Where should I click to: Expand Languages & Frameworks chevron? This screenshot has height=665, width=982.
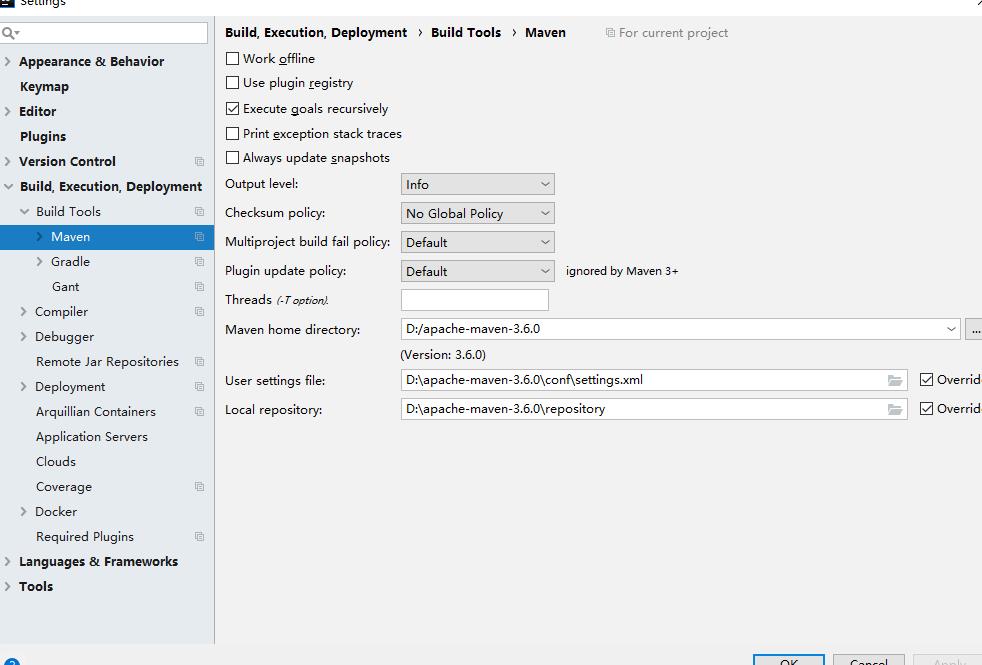point(8,562)
